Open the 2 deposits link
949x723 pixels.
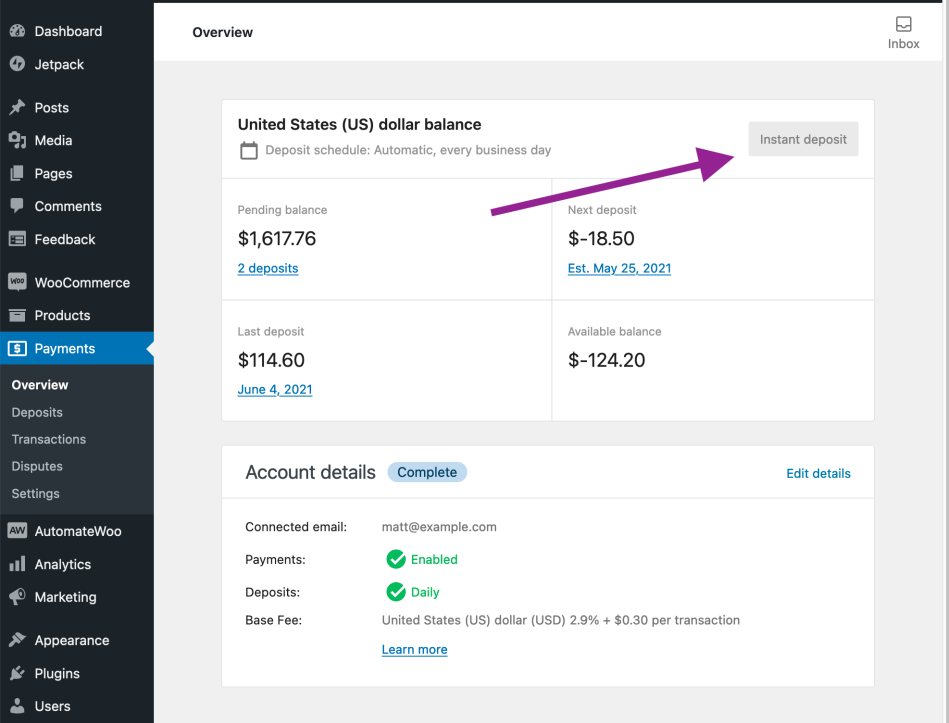click(x=268, y=268)
